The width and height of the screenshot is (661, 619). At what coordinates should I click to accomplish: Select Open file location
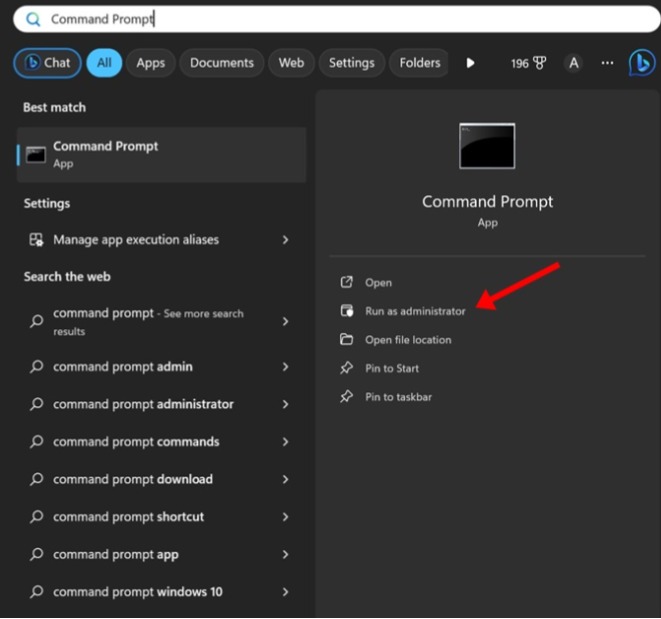coord(407,340)
